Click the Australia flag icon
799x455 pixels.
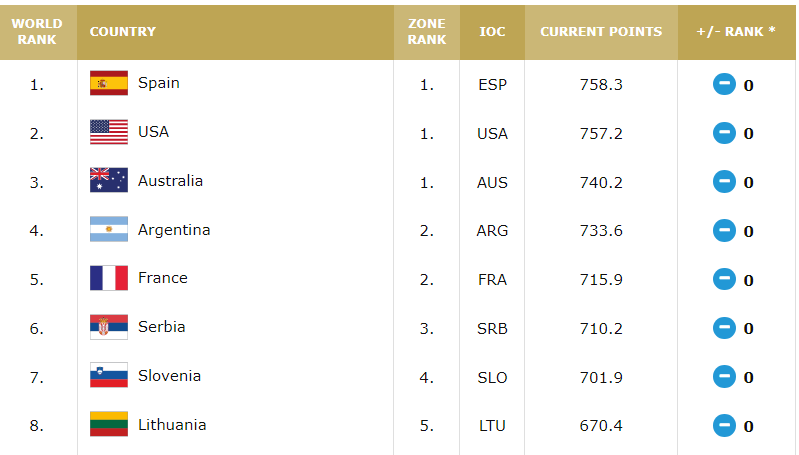point(109,180)
